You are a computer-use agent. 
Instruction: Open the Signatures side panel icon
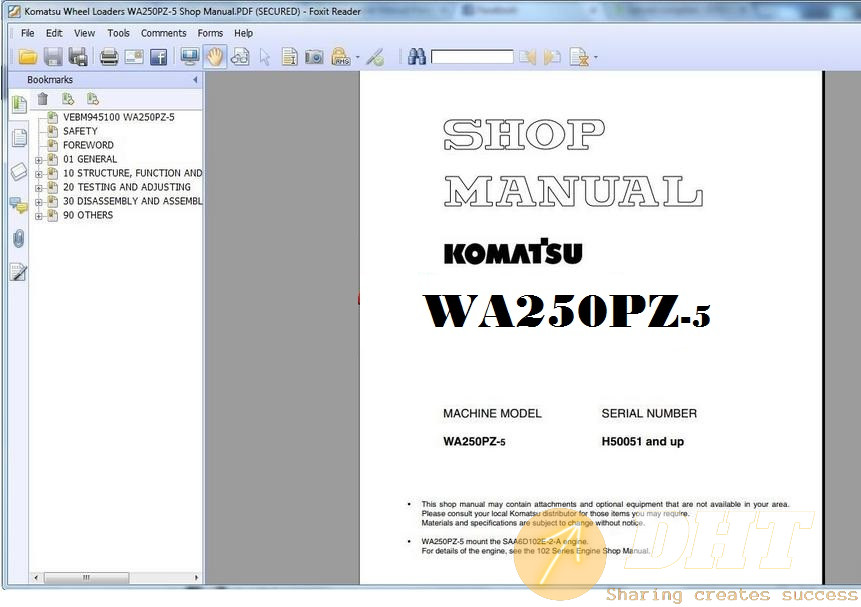[x=18, y=272]
